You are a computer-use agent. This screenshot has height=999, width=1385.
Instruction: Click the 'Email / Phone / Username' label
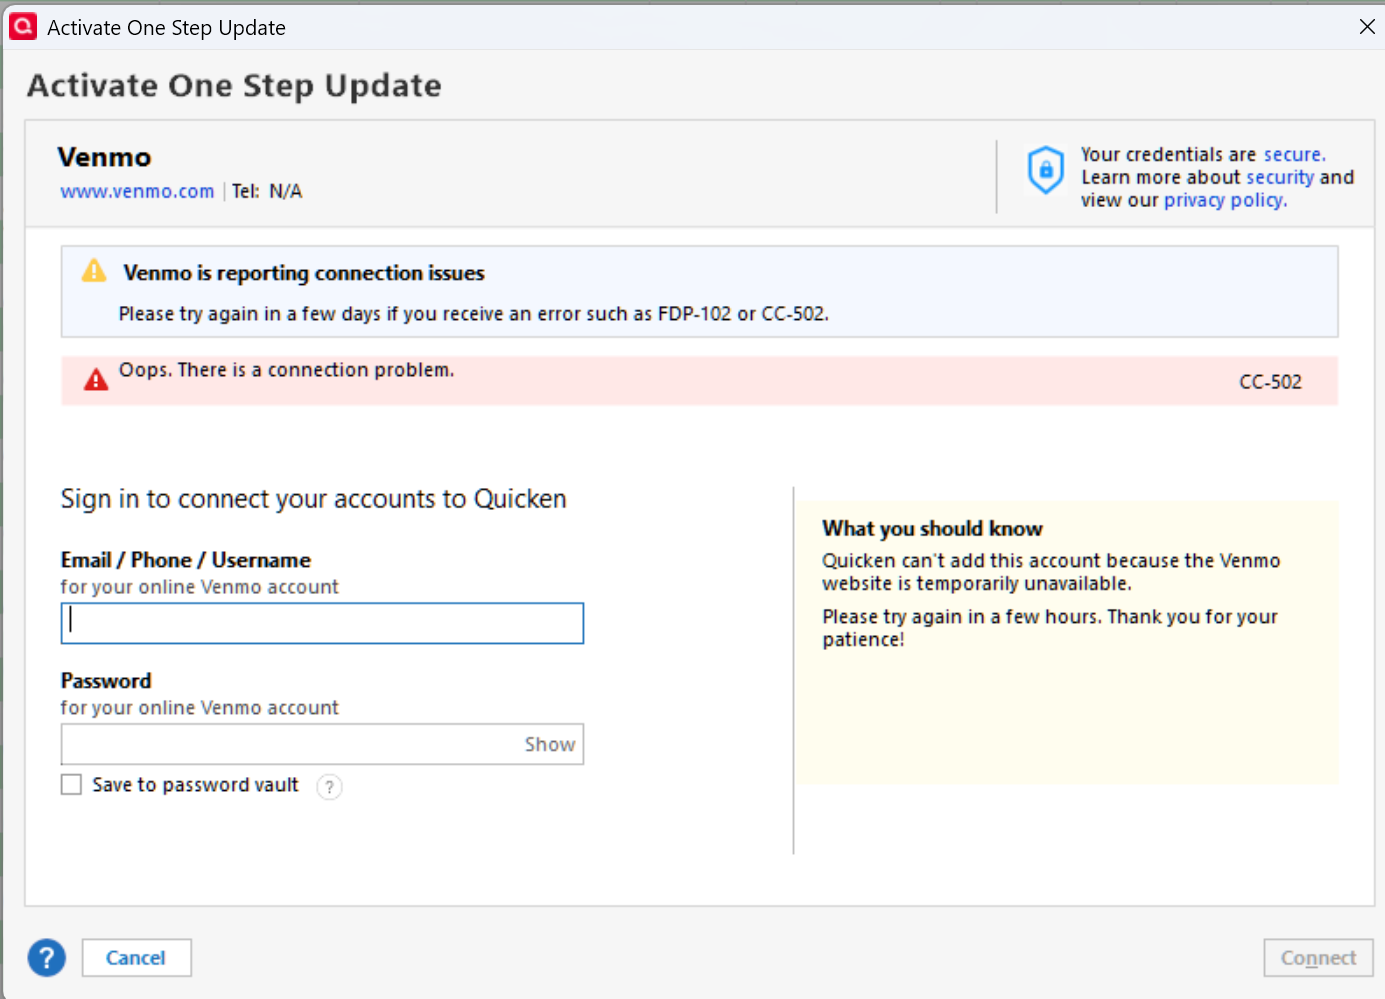click(186, 560)
